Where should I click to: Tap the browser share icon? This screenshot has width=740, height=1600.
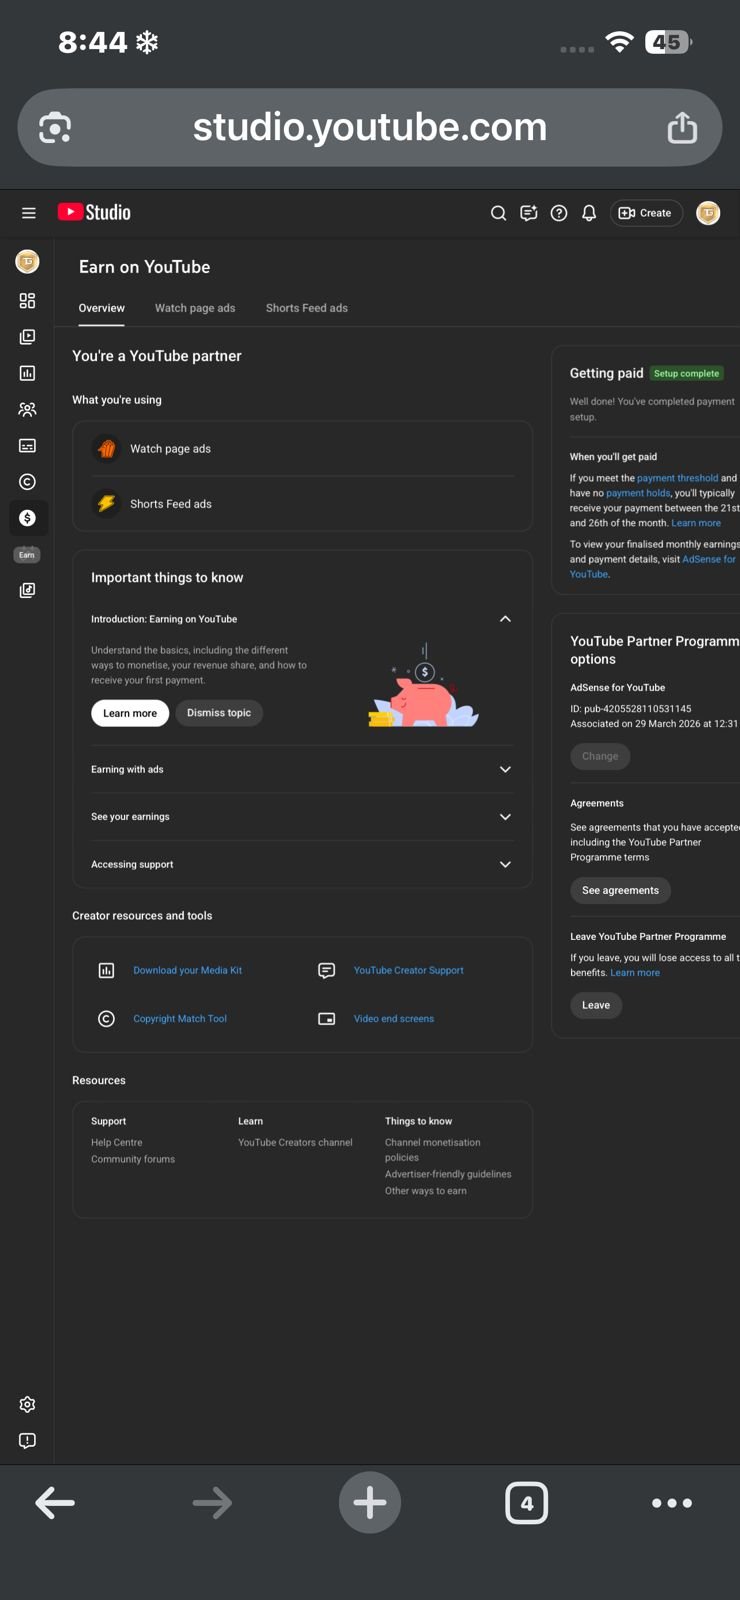tap(682, 128)
